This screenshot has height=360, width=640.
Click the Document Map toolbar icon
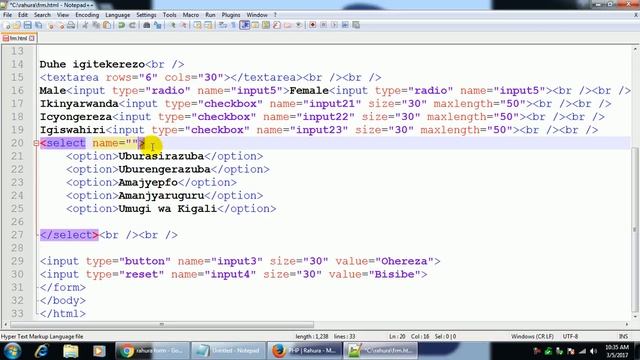[x=266, y=25]
